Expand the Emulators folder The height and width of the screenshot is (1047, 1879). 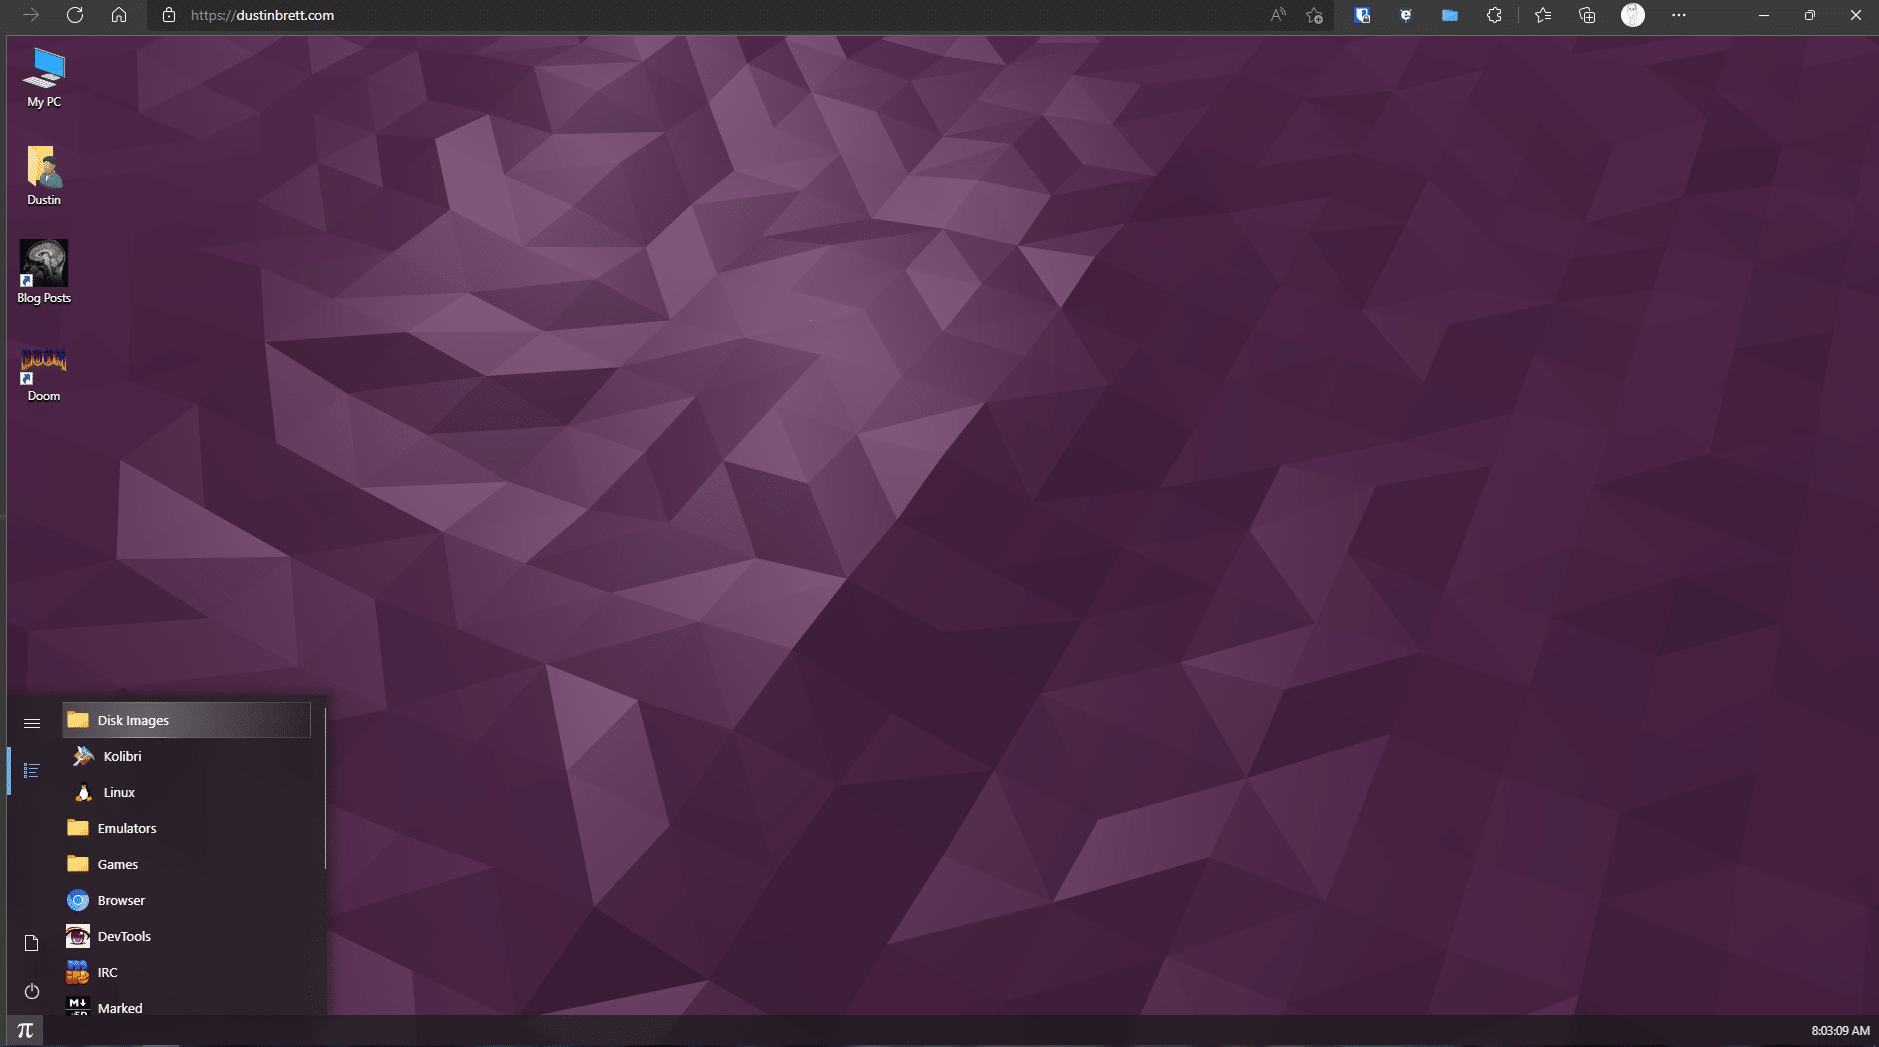(187, 828)
